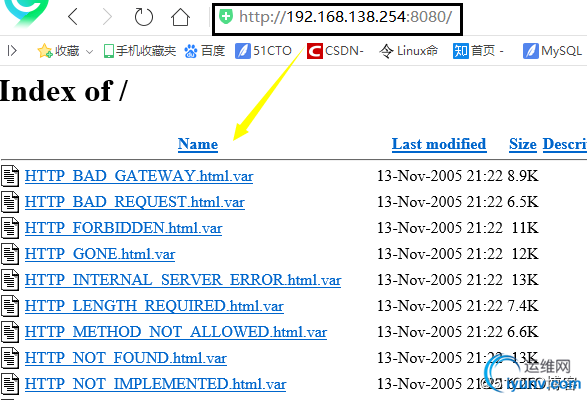Open HTTP_NOT_IMPLEMENTED.html.var file link

click(x=155, y=384)
